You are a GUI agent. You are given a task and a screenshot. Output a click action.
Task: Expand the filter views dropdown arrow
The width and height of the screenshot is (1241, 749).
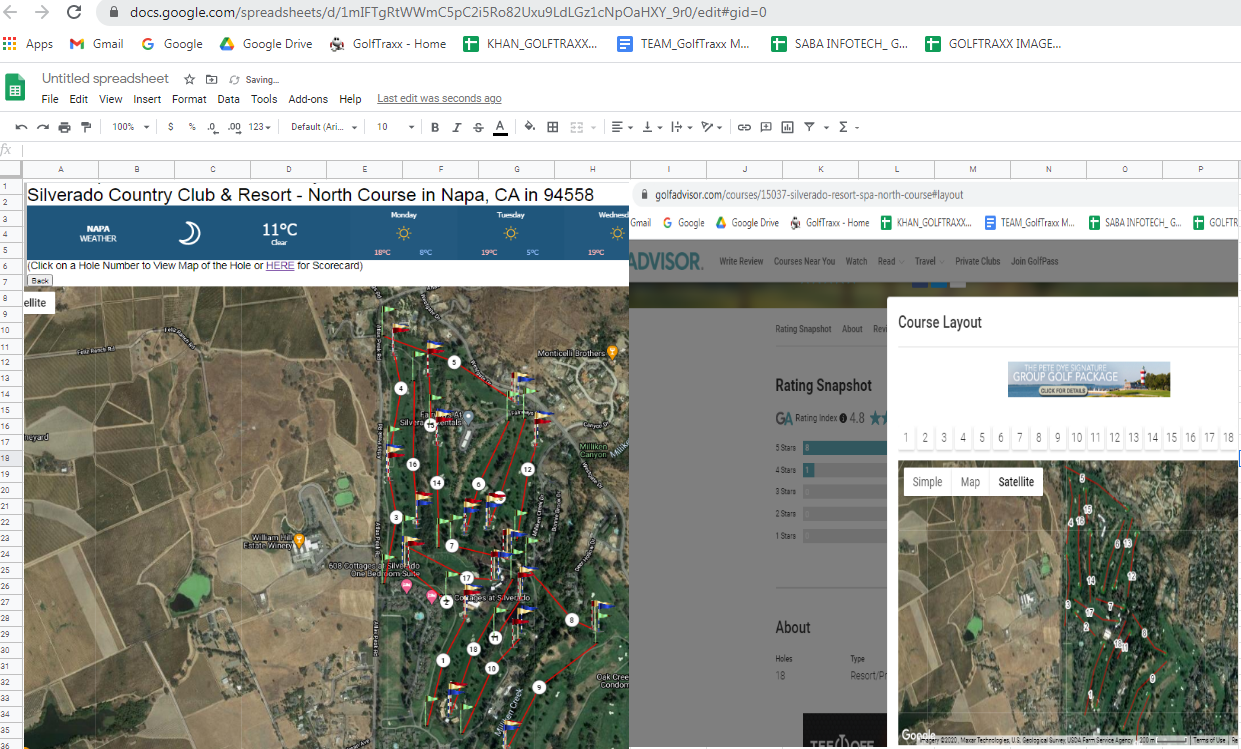coord(826,127)
